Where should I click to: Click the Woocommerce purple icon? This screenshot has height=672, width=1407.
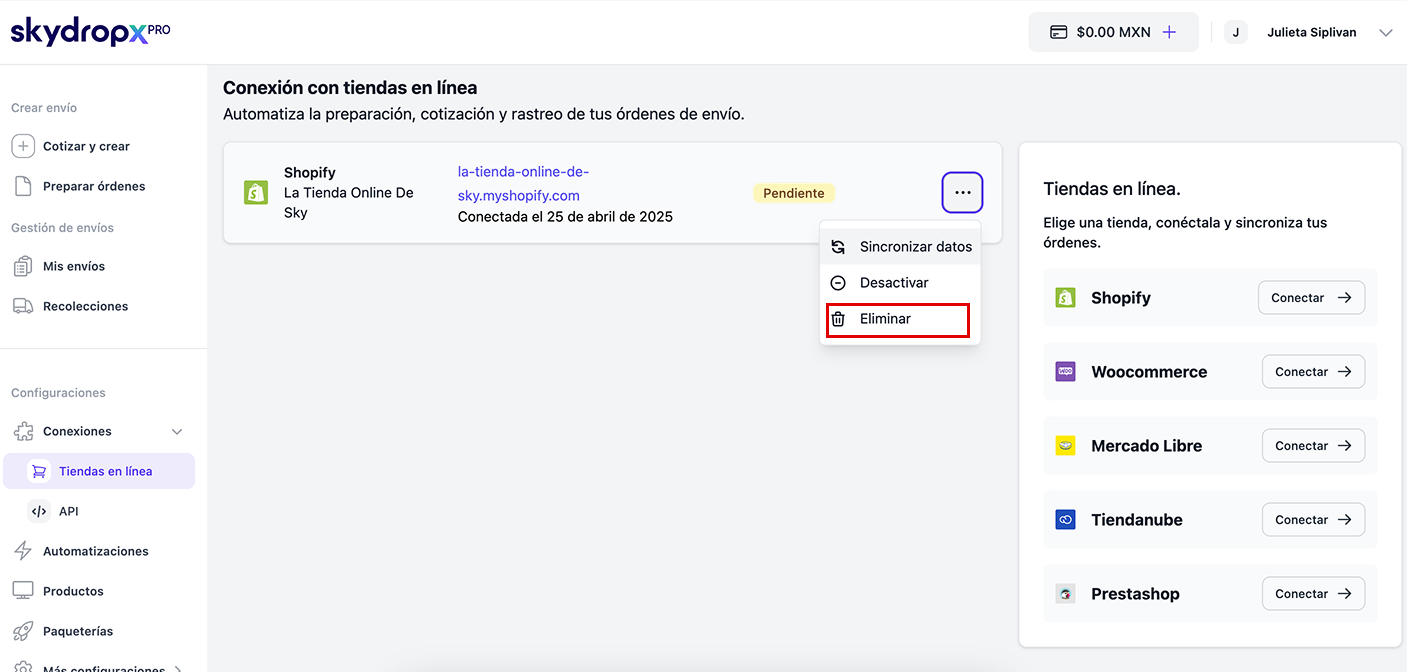pyautogui.click(x=1065, y=372)
